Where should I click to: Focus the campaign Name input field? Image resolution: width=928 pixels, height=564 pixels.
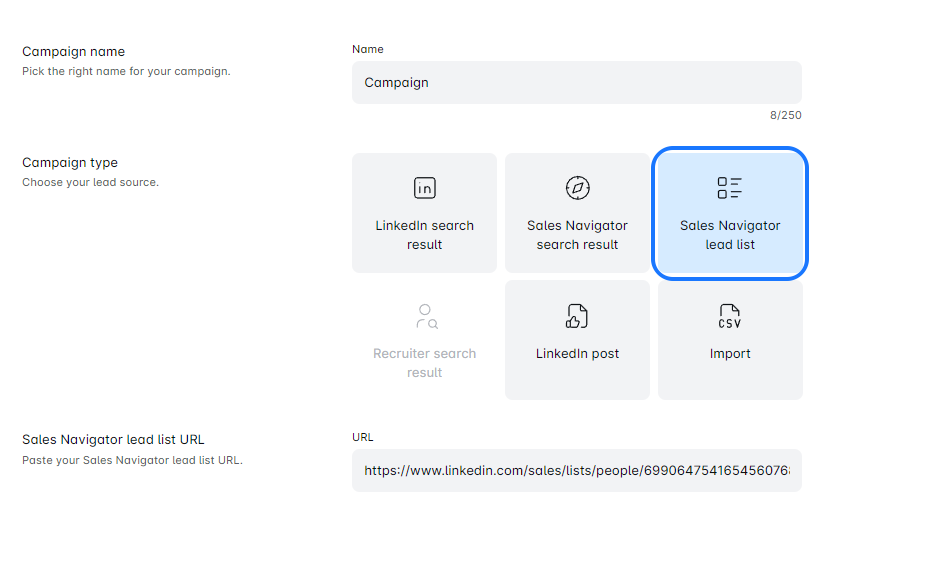click(x=576, y=83)
